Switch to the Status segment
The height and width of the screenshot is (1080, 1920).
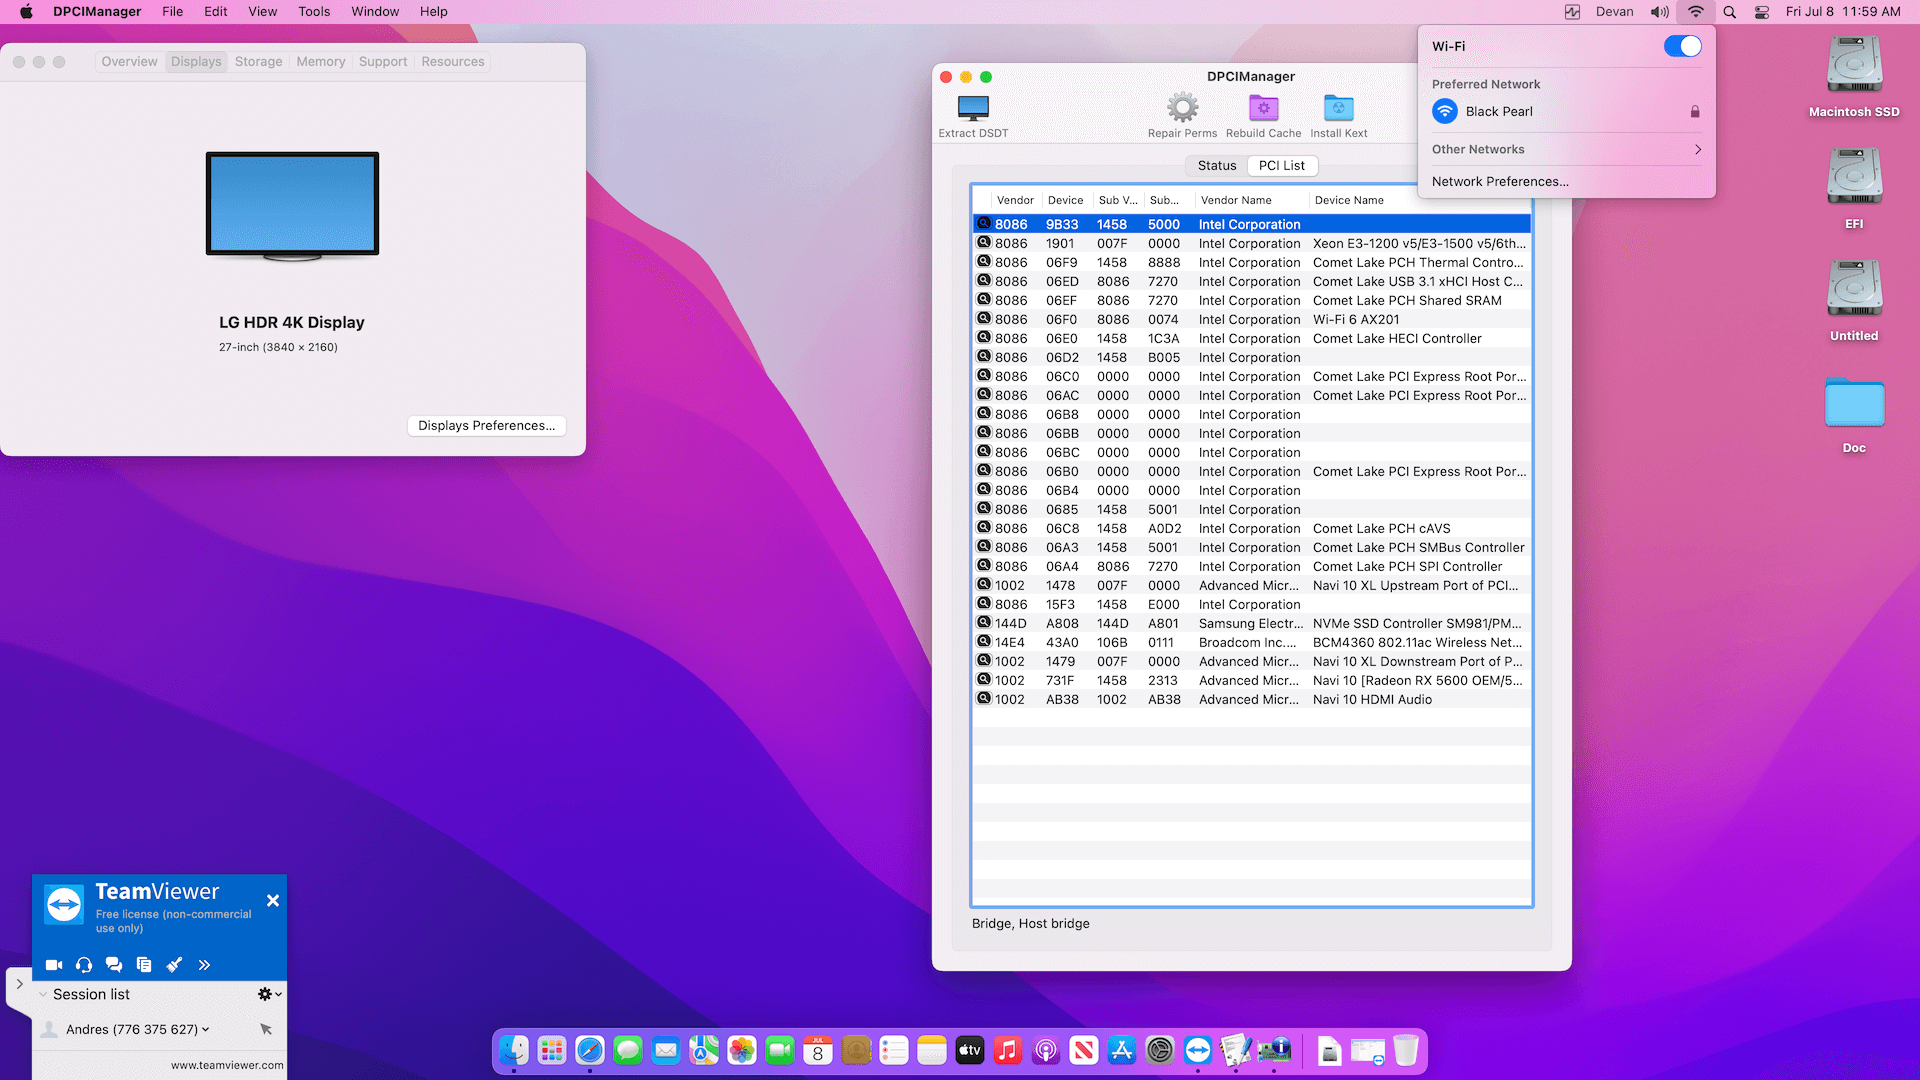1216,166
